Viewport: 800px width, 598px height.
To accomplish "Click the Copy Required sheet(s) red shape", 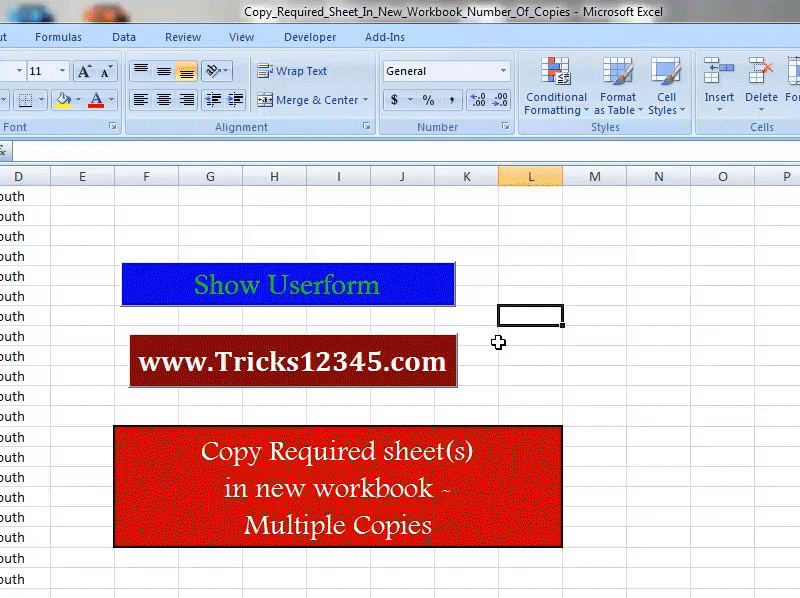I will point(338,486).
